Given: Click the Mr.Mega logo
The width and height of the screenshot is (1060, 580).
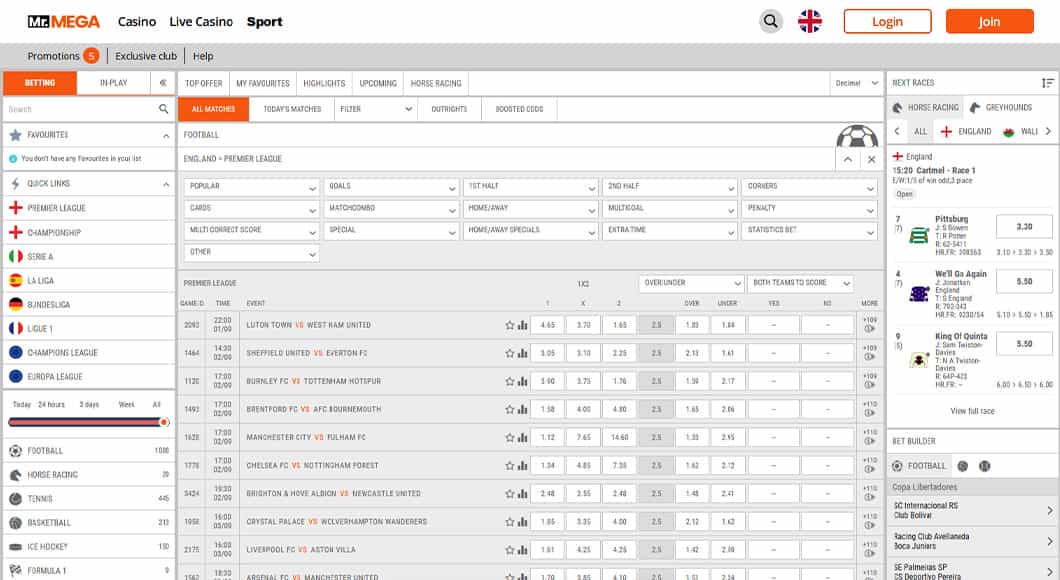Looking at the screenshot, I should tap(64, 22).
